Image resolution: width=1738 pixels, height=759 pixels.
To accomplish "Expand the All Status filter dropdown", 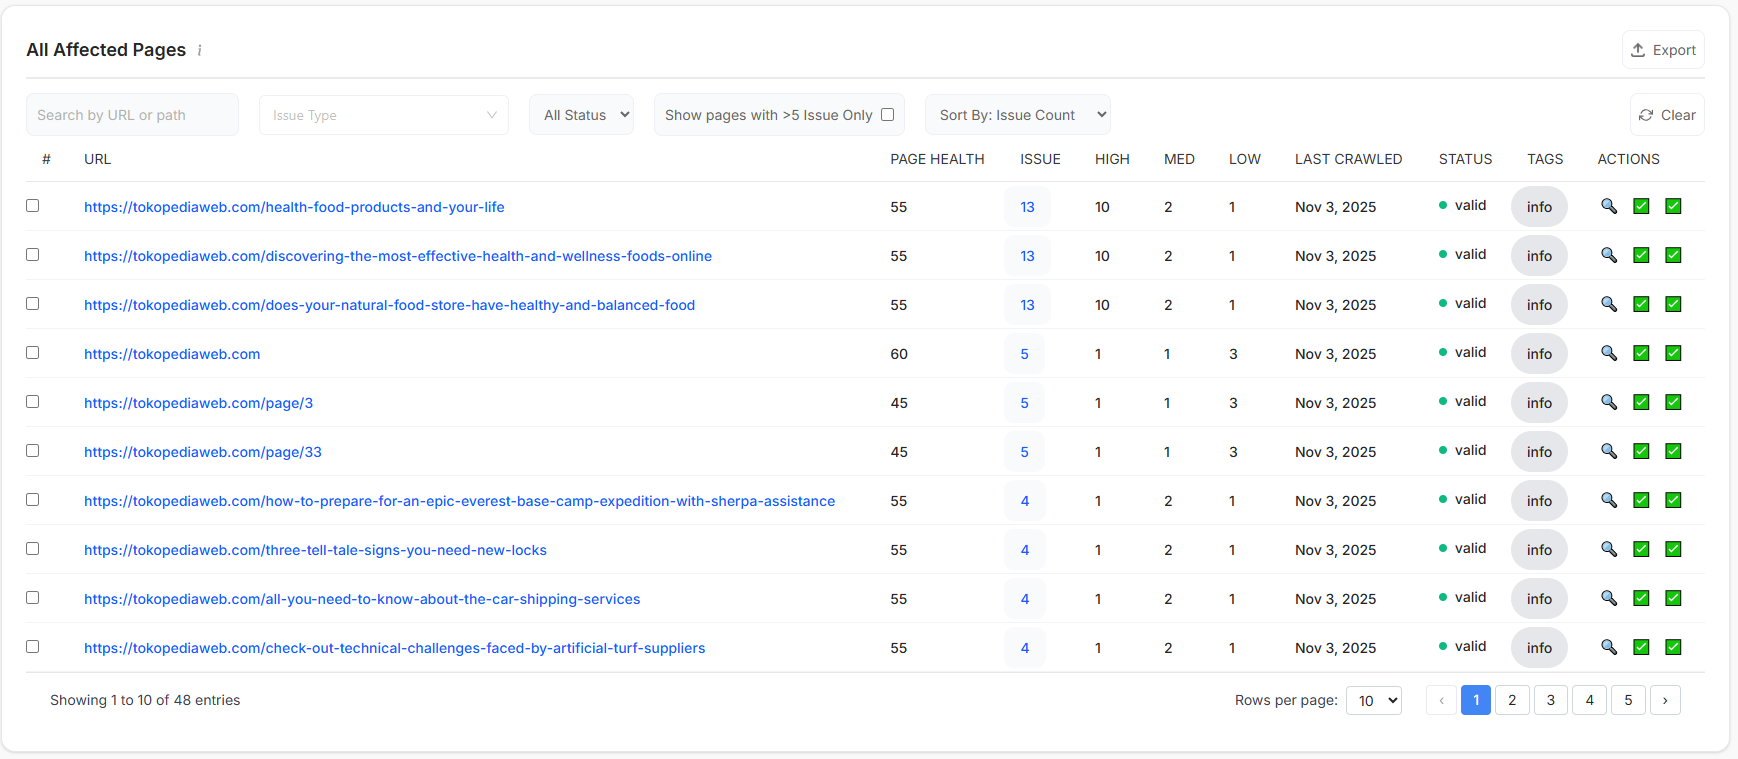I will [x=582, y=115].
